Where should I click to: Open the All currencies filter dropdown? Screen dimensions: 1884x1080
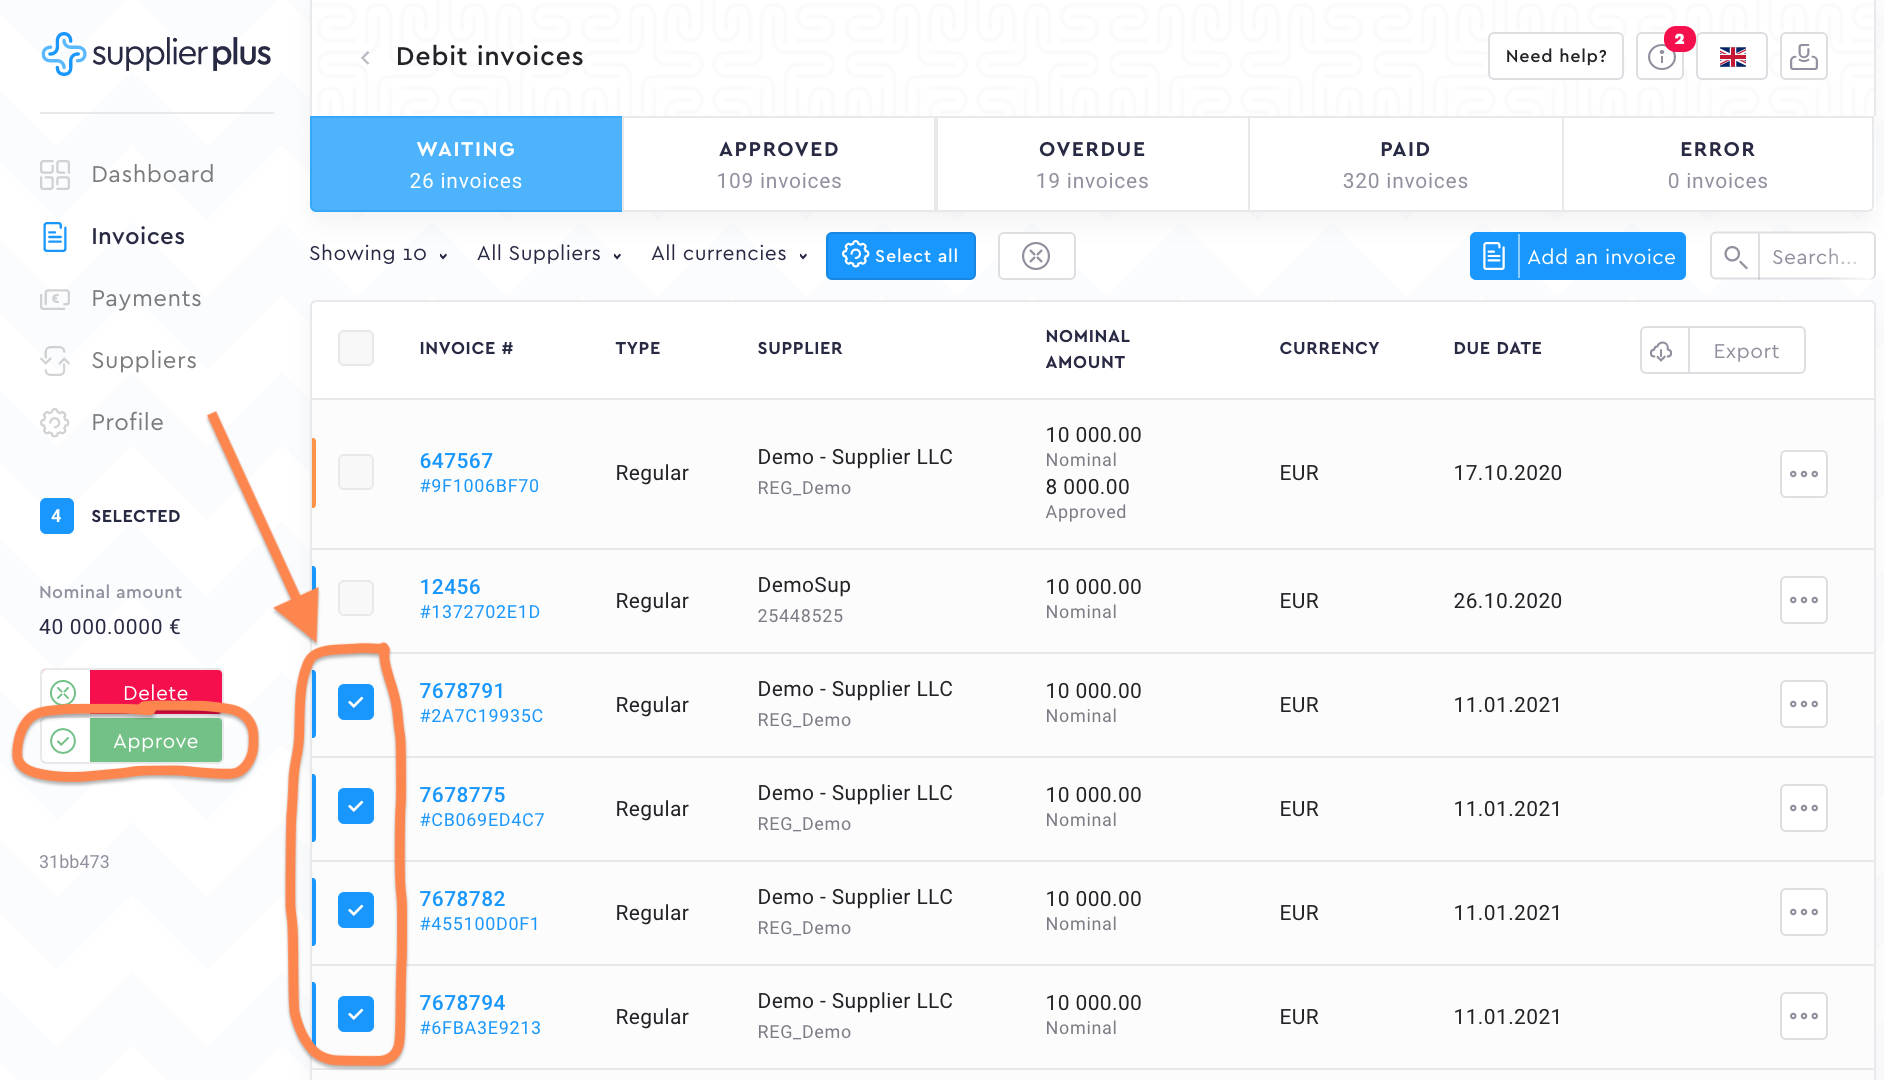tap(729, 254)
